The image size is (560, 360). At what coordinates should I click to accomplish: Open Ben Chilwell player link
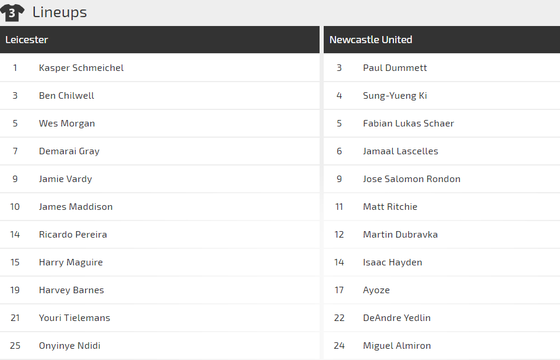pos(66,96)
